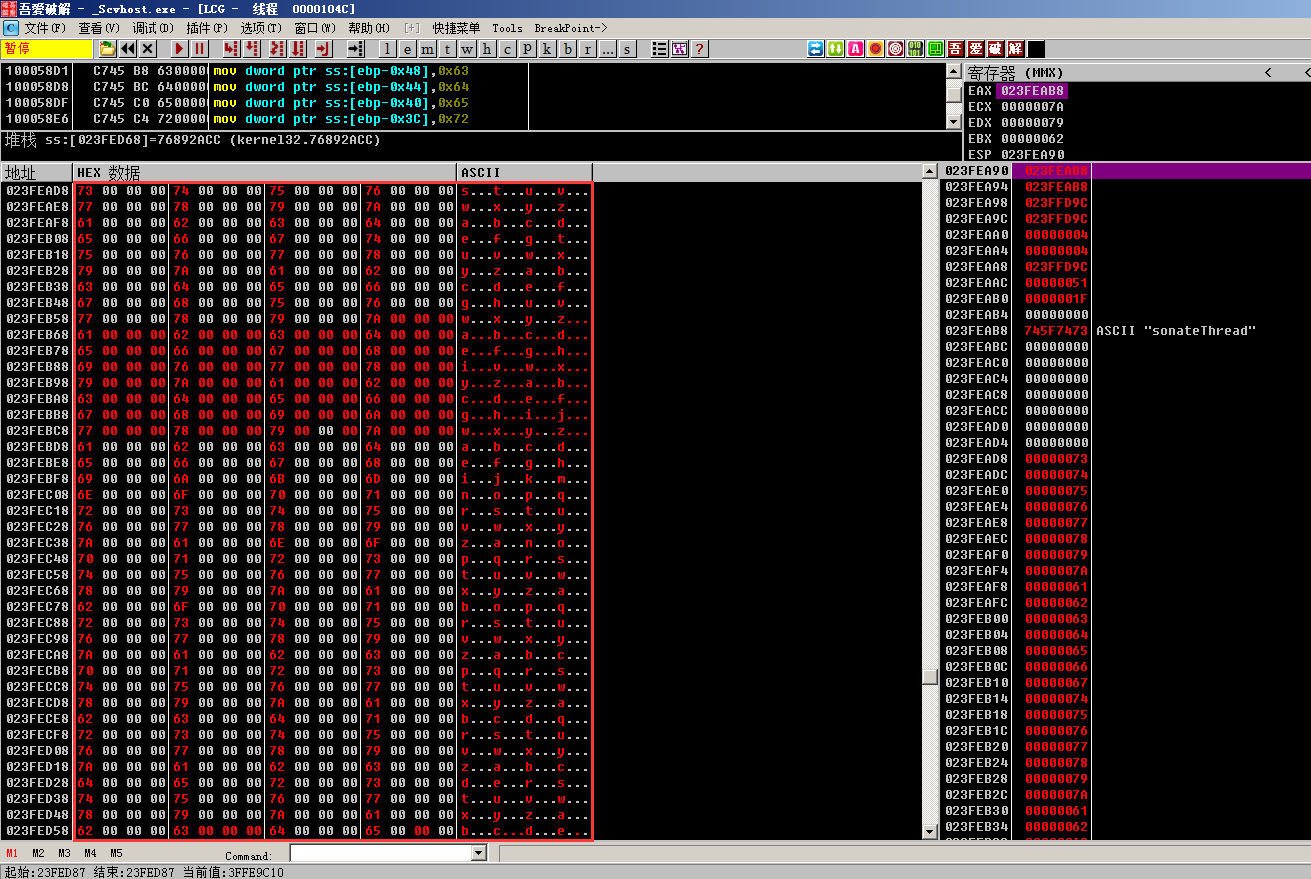1311x879 pixels.
Task: Switch to memory dump tab M5
Action: click(x=116, y=853)
